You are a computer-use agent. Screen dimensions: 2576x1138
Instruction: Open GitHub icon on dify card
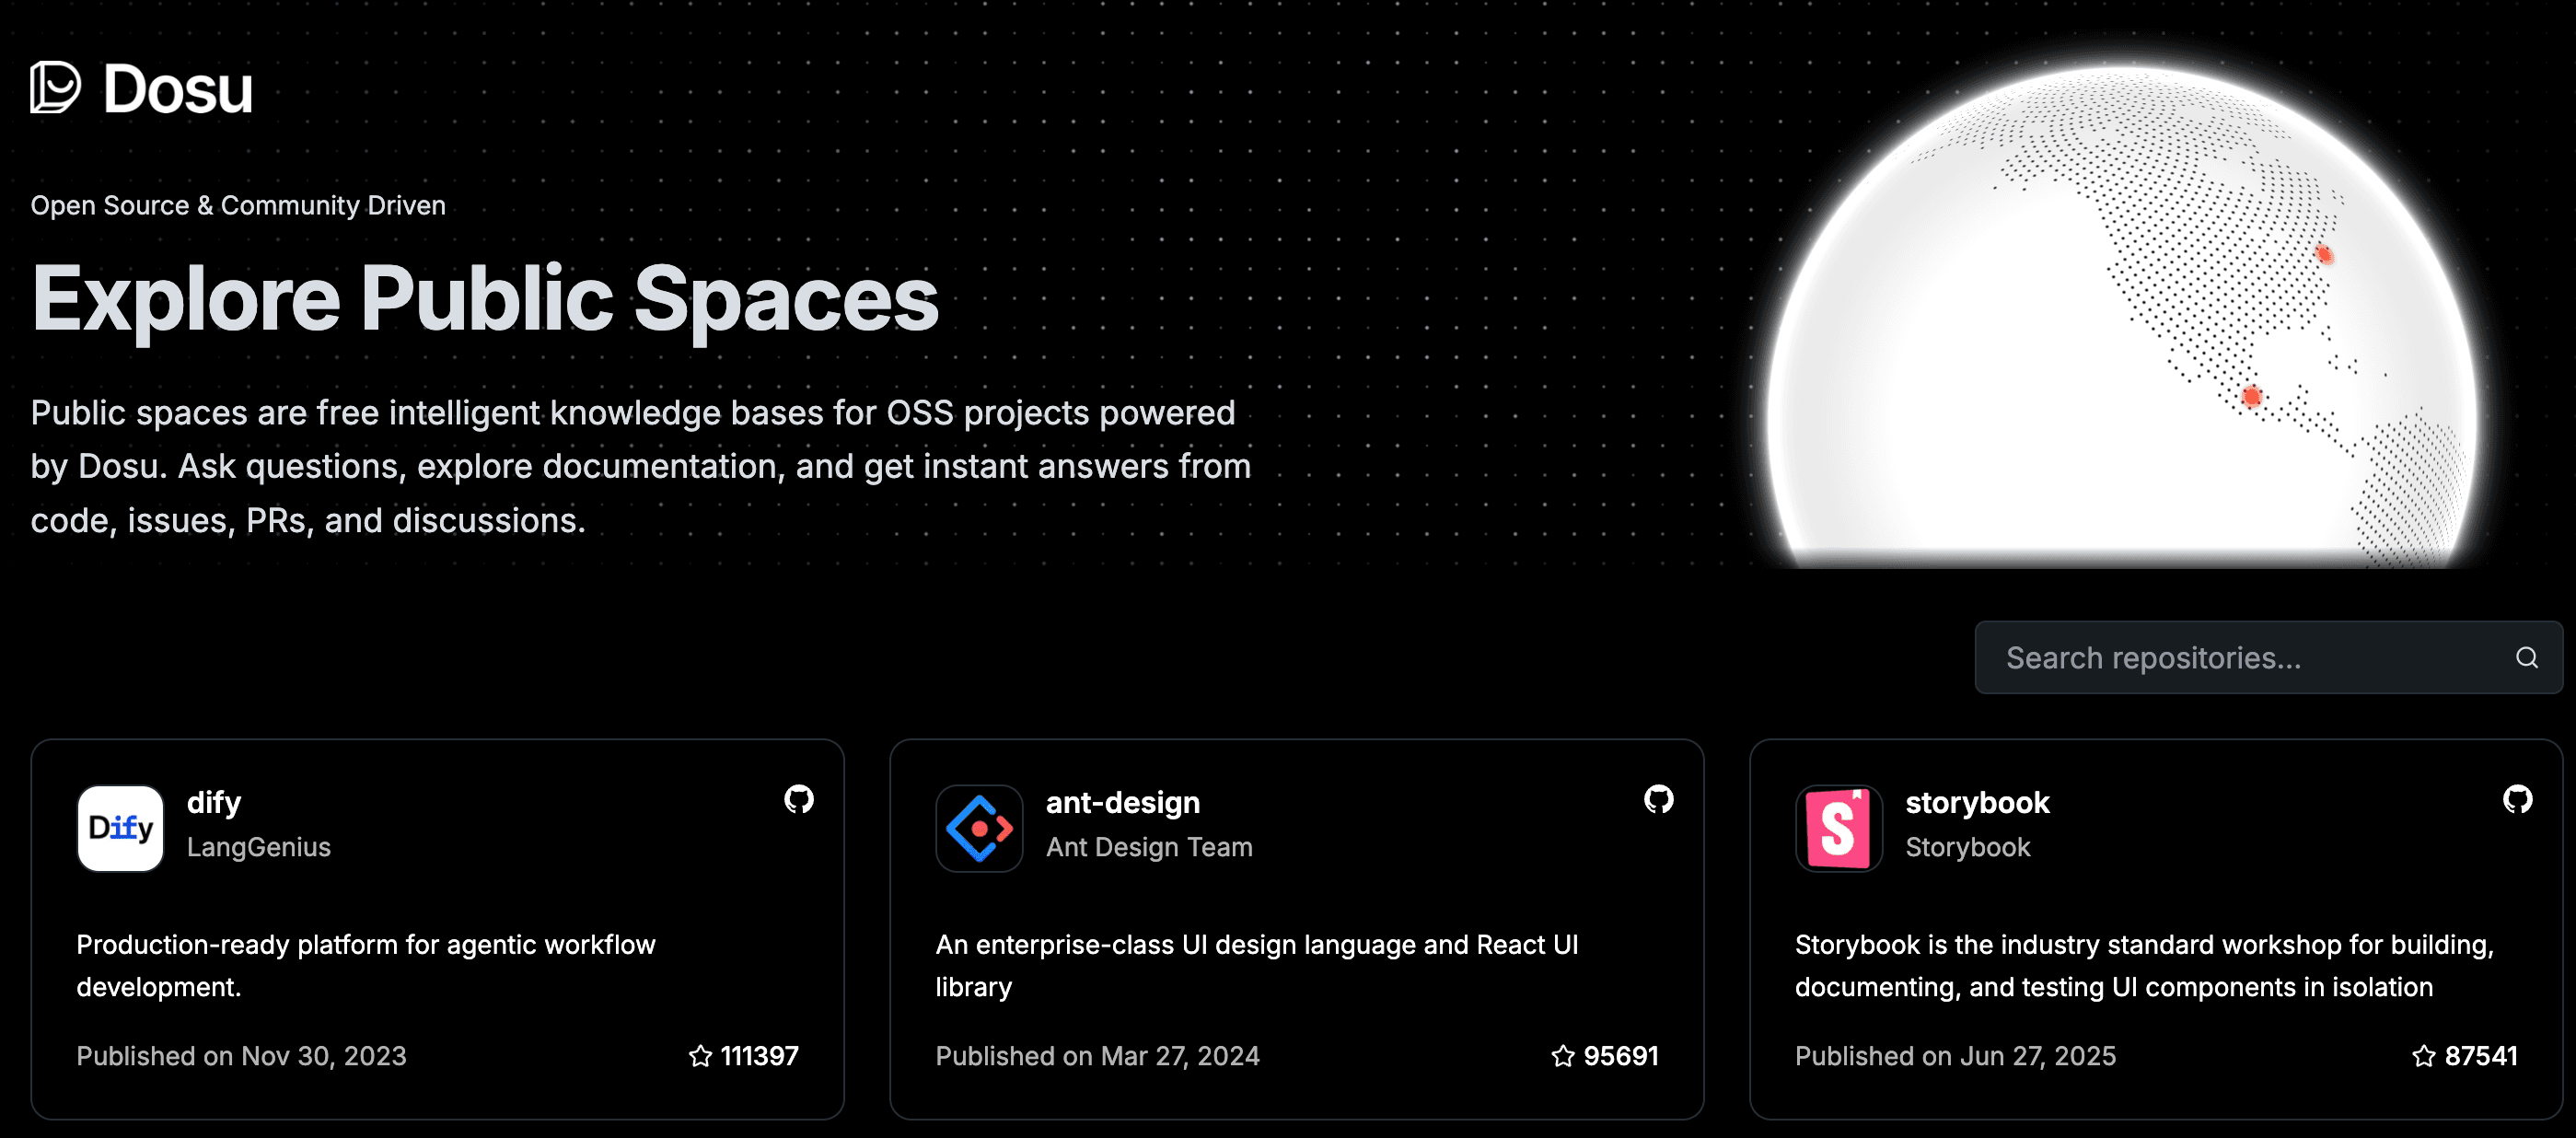pyautogui.click(x=799, y=799)
